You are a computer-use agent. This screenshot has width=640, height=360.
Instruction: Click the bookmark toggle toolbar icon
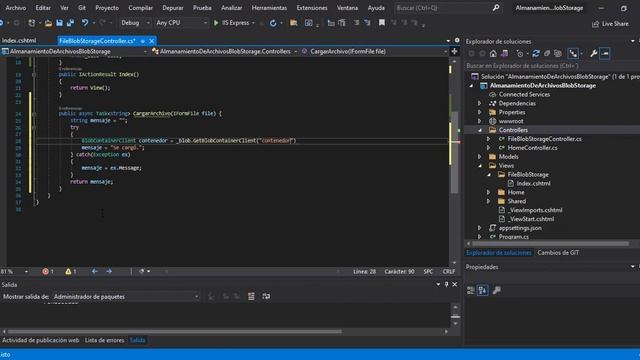pyautogui.click(x=382, y=23)
